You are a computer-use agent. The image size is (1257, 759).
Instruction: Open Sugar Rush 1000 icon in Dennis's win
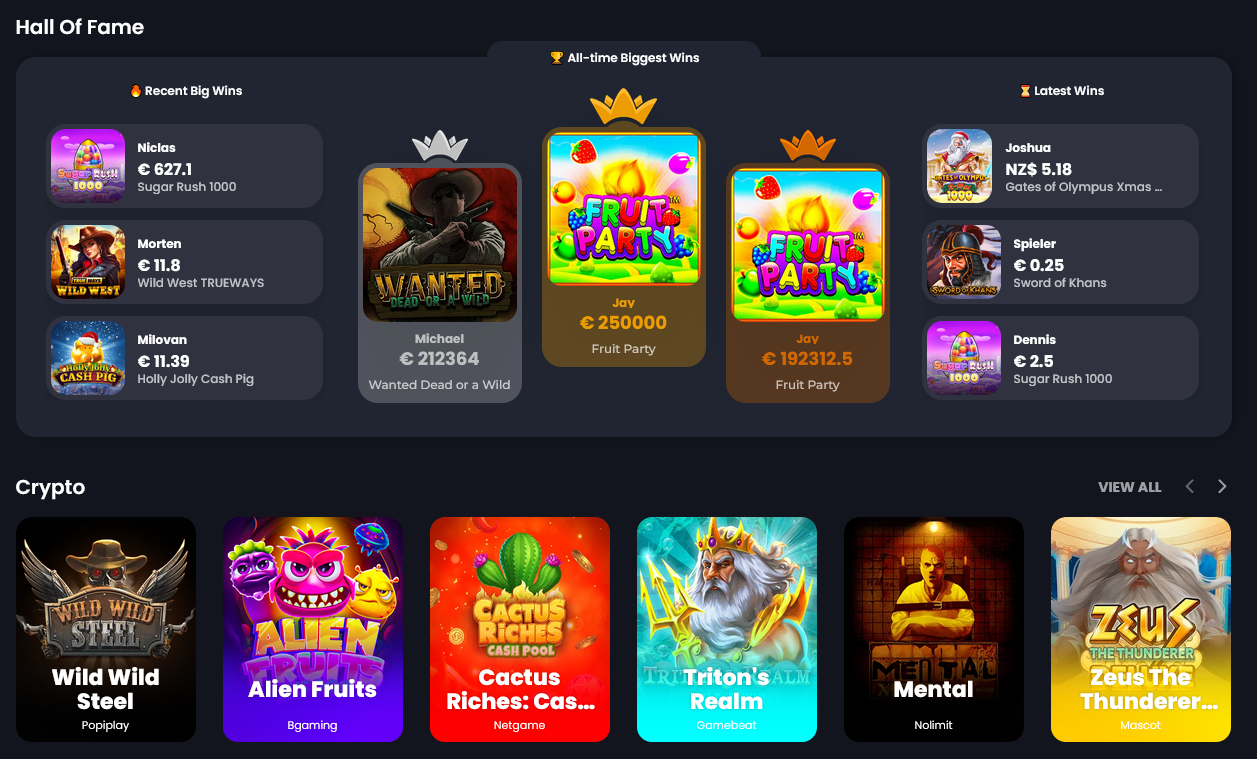pos(964,358)
